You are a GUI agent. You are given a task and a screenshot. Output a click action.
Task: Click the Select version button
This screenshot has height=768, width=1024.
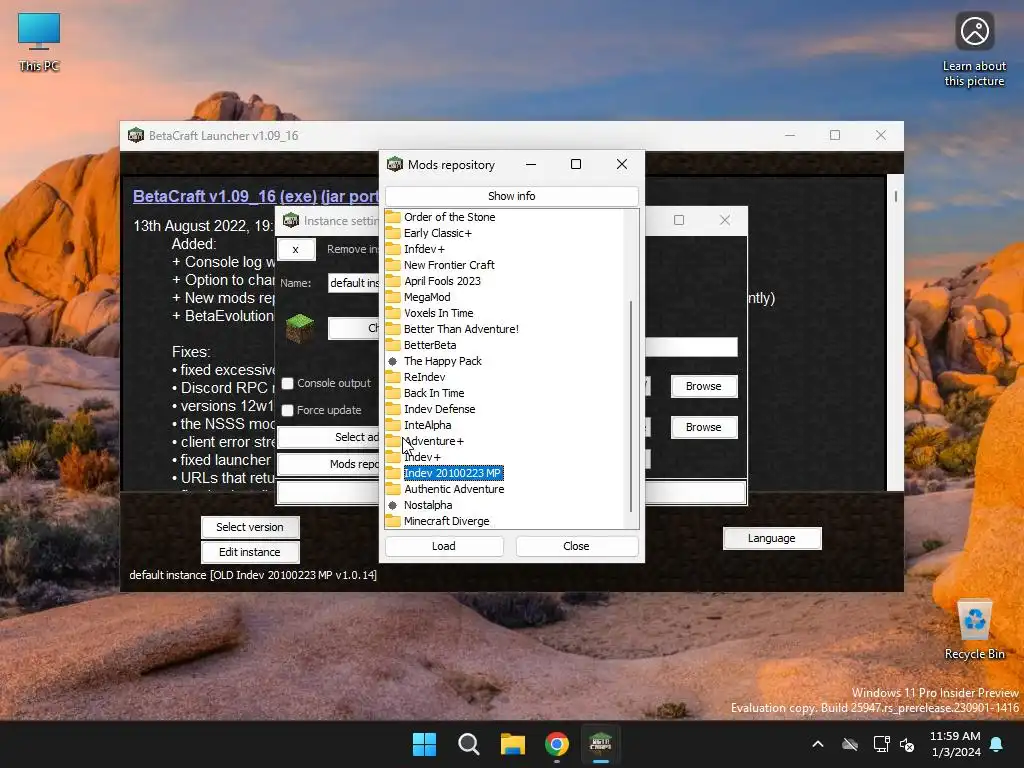pyautogui.click(x=250, y=527)
